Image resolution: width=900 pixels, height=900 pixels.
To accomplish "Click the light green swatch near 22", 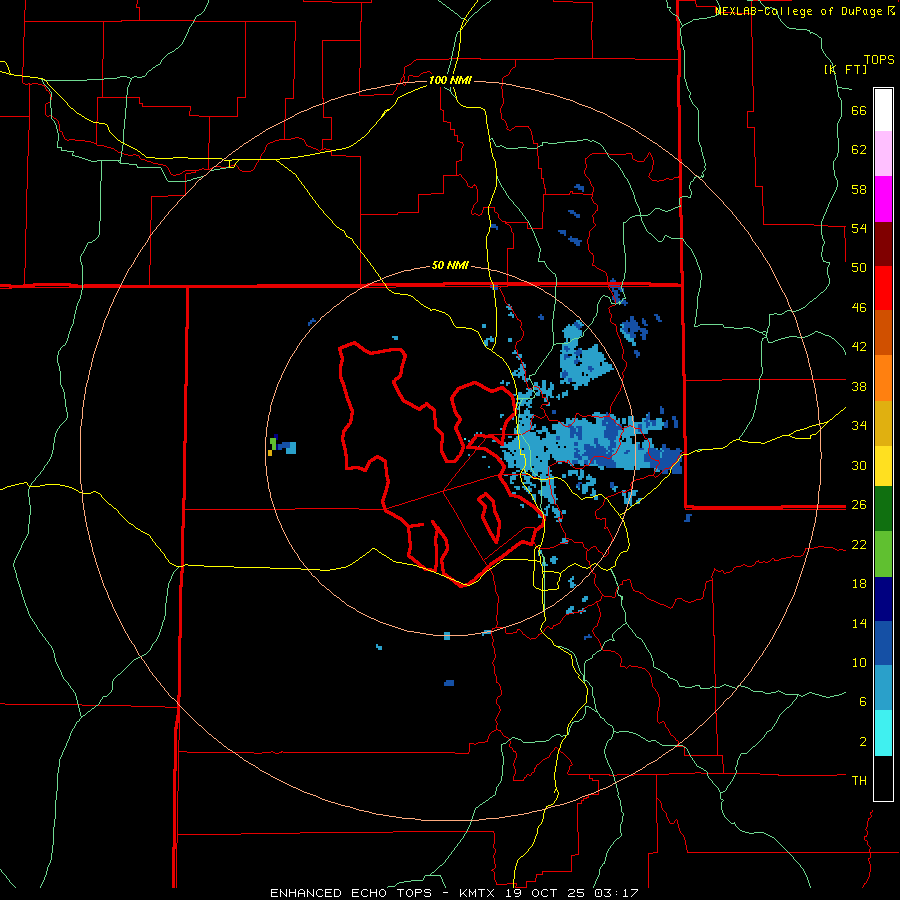I will click(x=883, y=554).
